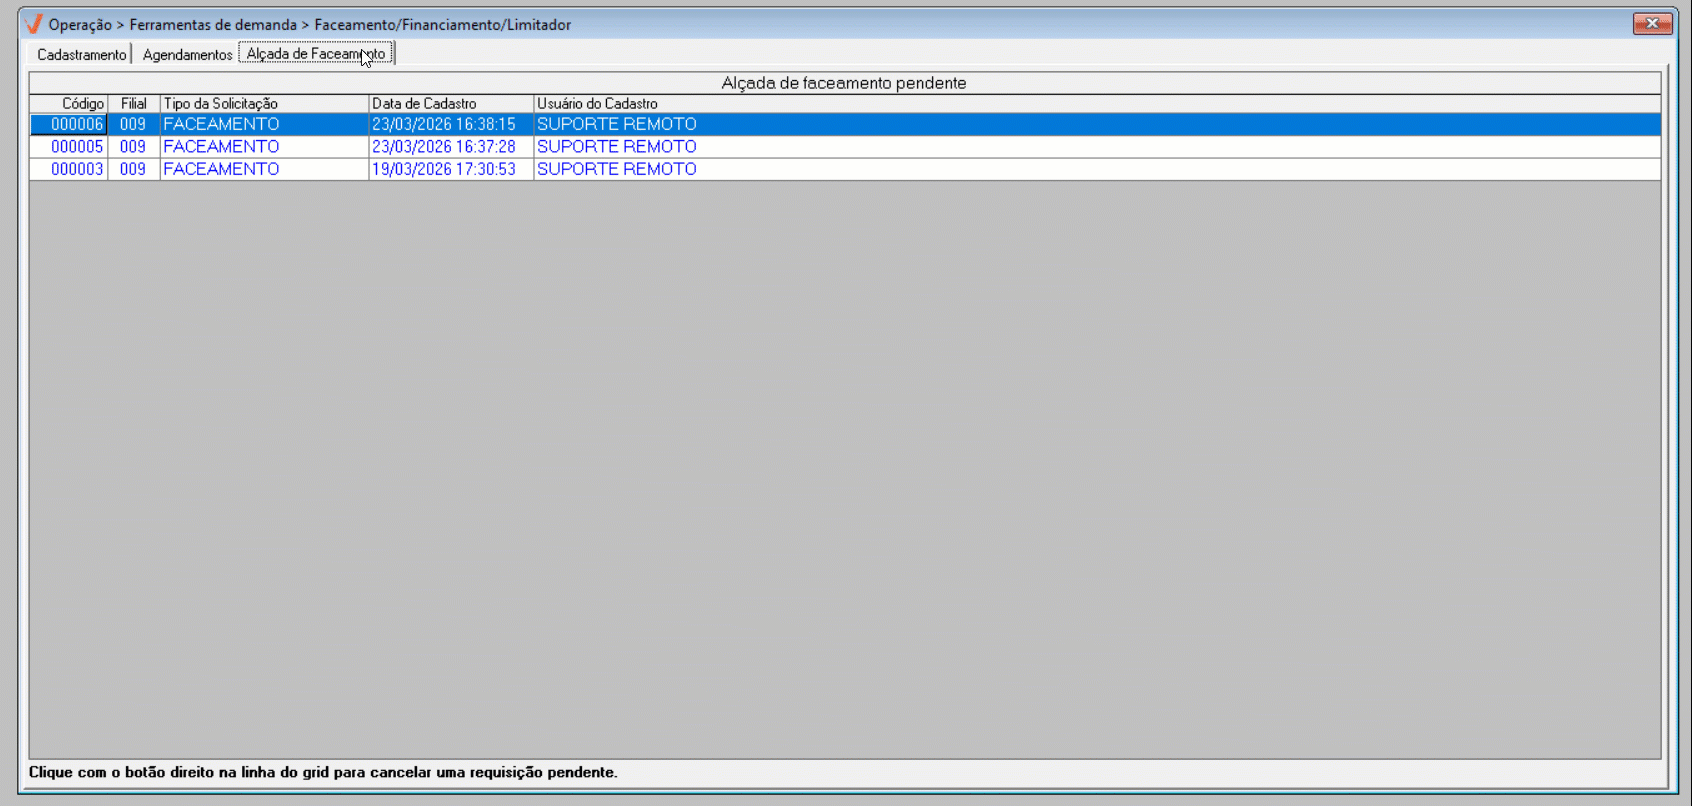Select the row with code 000006
Screen dimensions: 1692x806
[x=845, y=124]
